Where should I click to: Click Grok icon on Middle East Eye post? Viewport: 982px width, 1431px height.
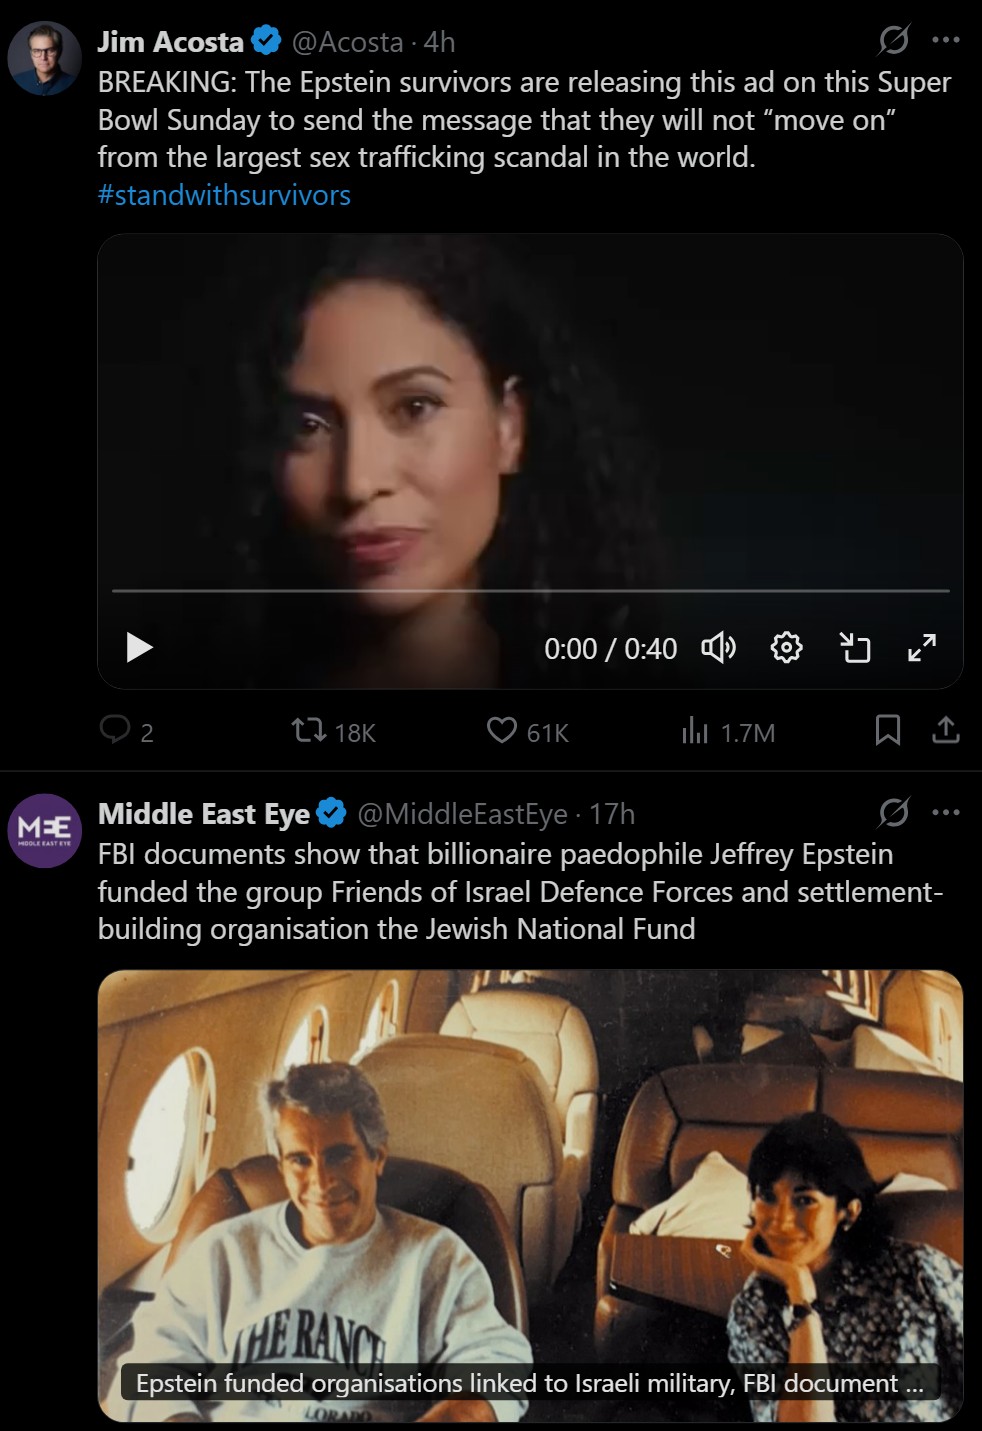pos(893,812)
